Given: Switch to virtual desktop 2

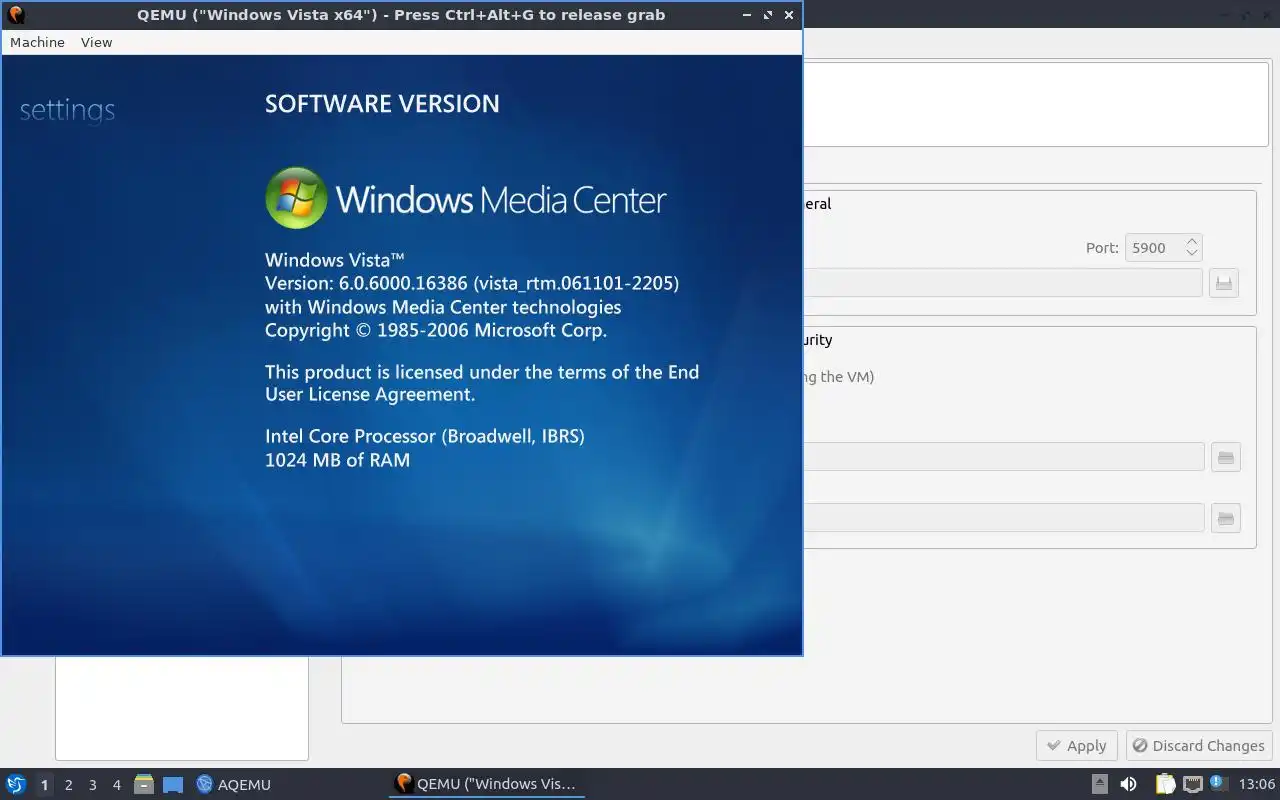Looking at the screenshot, I should (x=68, y=785).
